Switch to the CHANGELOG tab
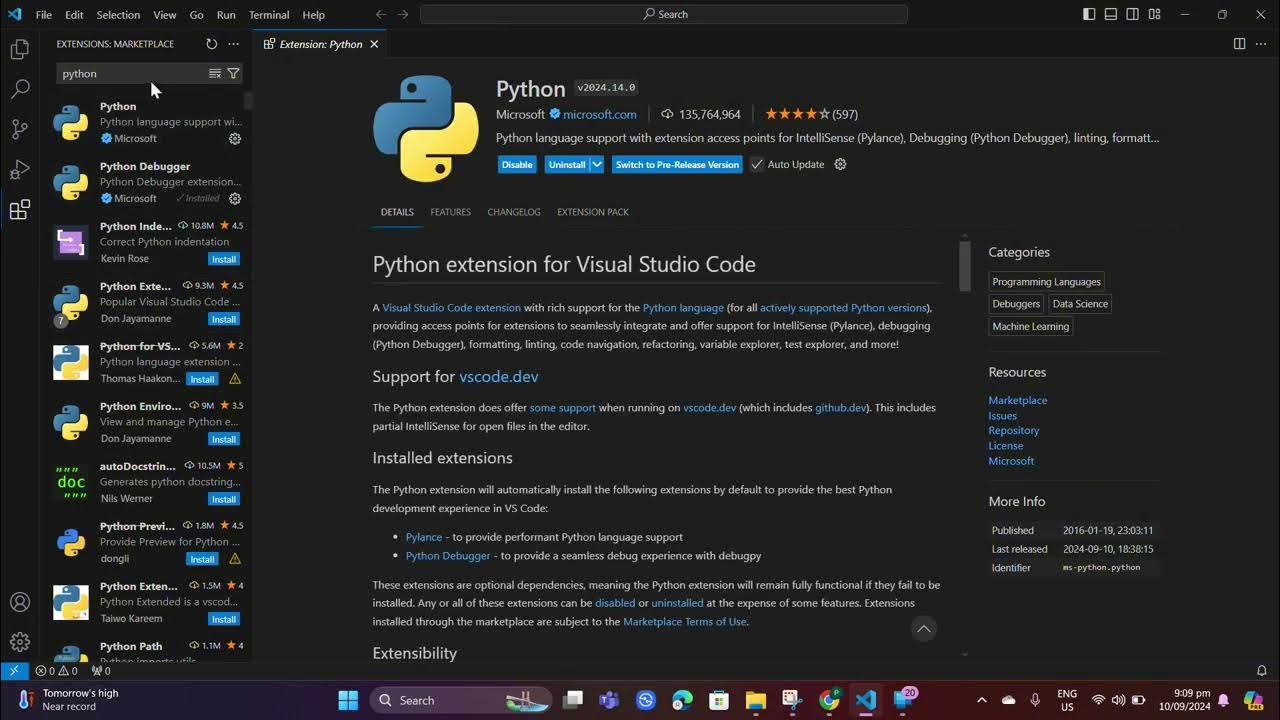Image resolution: width=1280 pixels, height=720 pixels. (514, 212)
